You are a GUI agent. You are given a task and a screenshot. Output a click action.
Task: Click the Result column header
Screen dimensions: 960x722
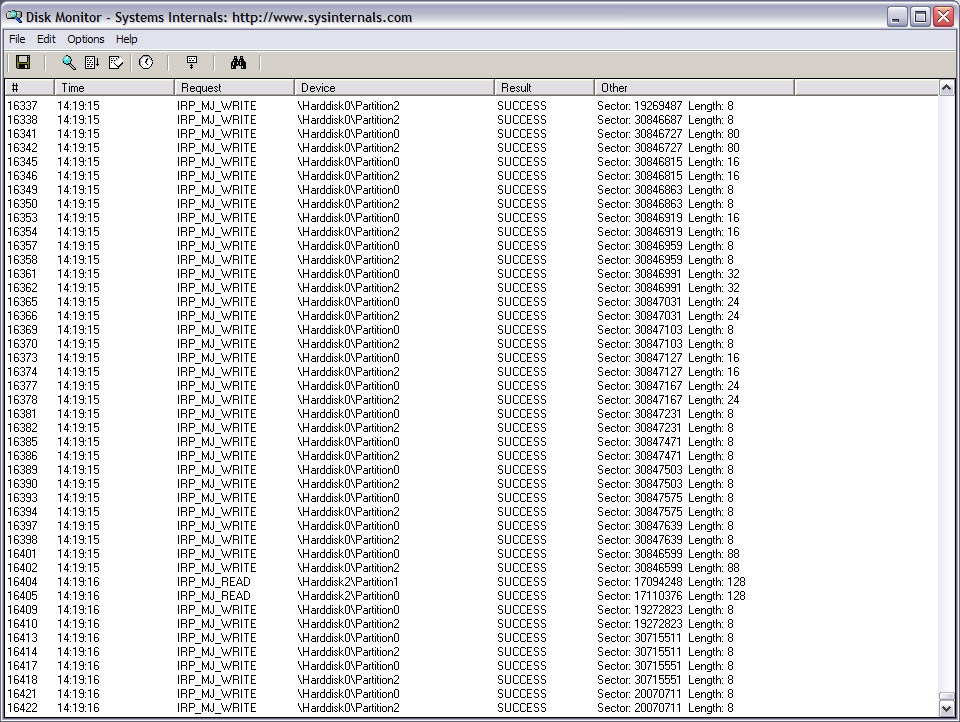pos(544,88)
